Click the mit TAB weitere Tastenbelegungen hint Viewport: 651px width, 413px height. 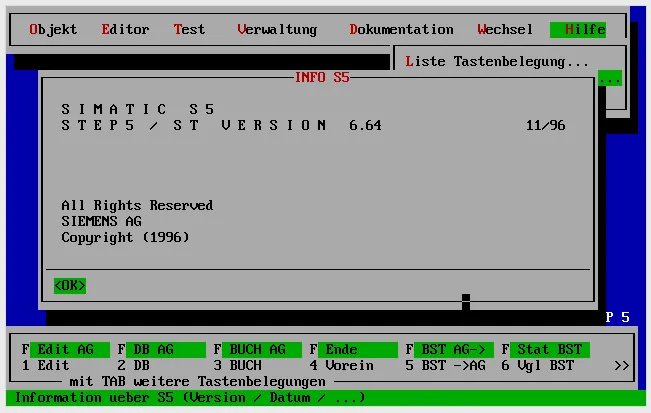click(x=197, y=381)
